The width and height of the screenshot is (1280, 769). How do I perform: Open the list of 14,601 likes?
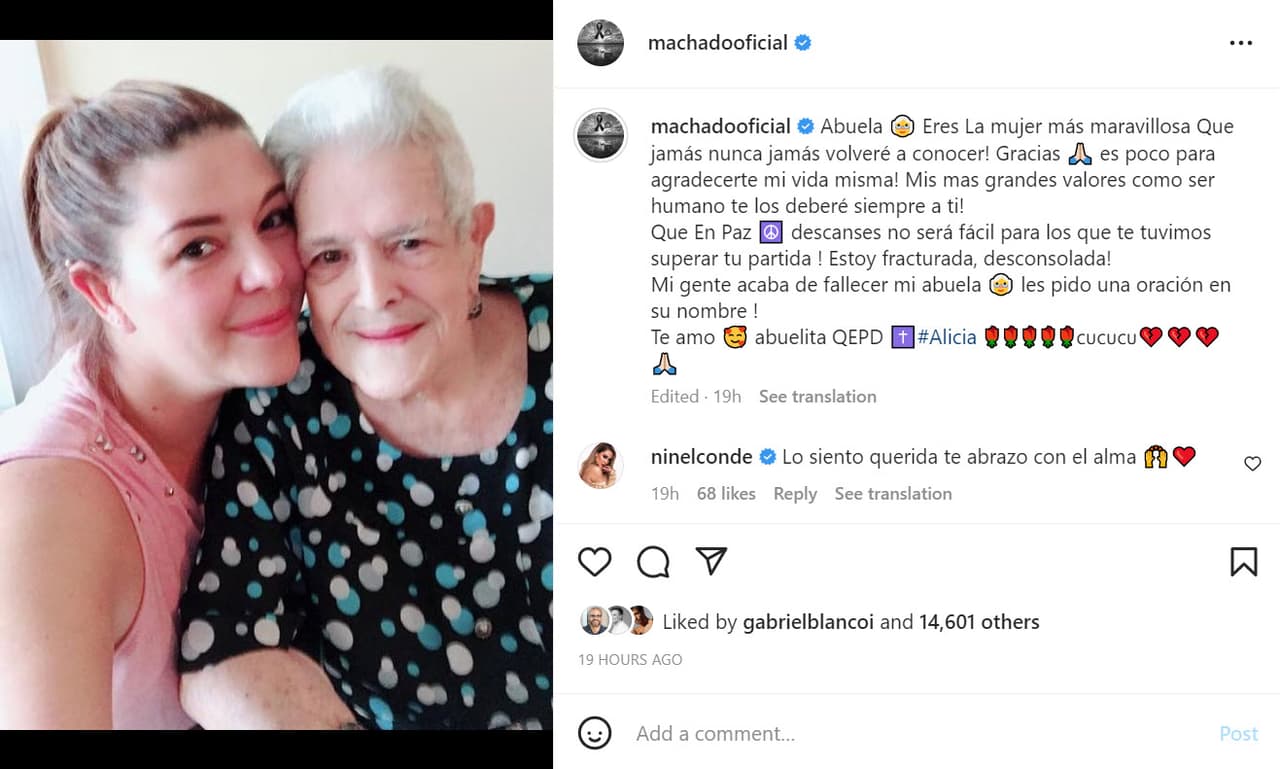[978, 621]
